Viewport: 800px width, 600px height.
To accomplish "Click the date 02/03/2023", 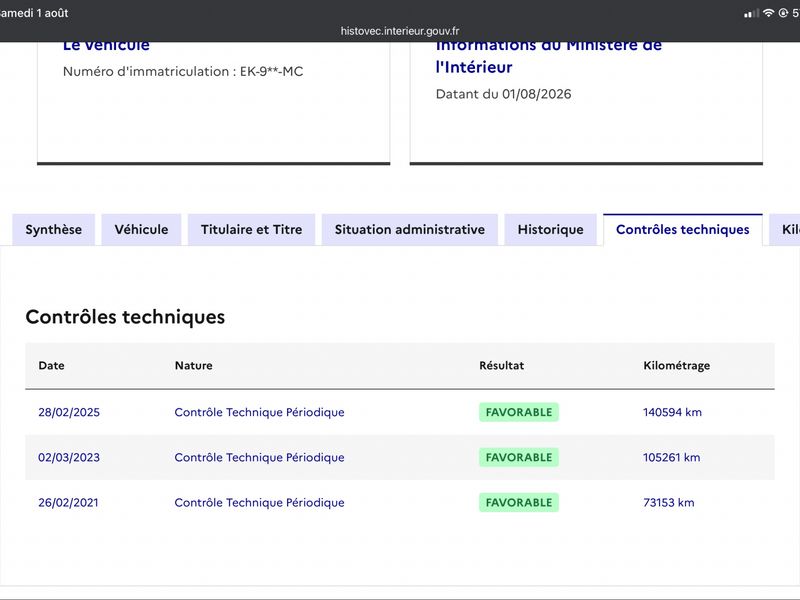I will pos(69,457).
